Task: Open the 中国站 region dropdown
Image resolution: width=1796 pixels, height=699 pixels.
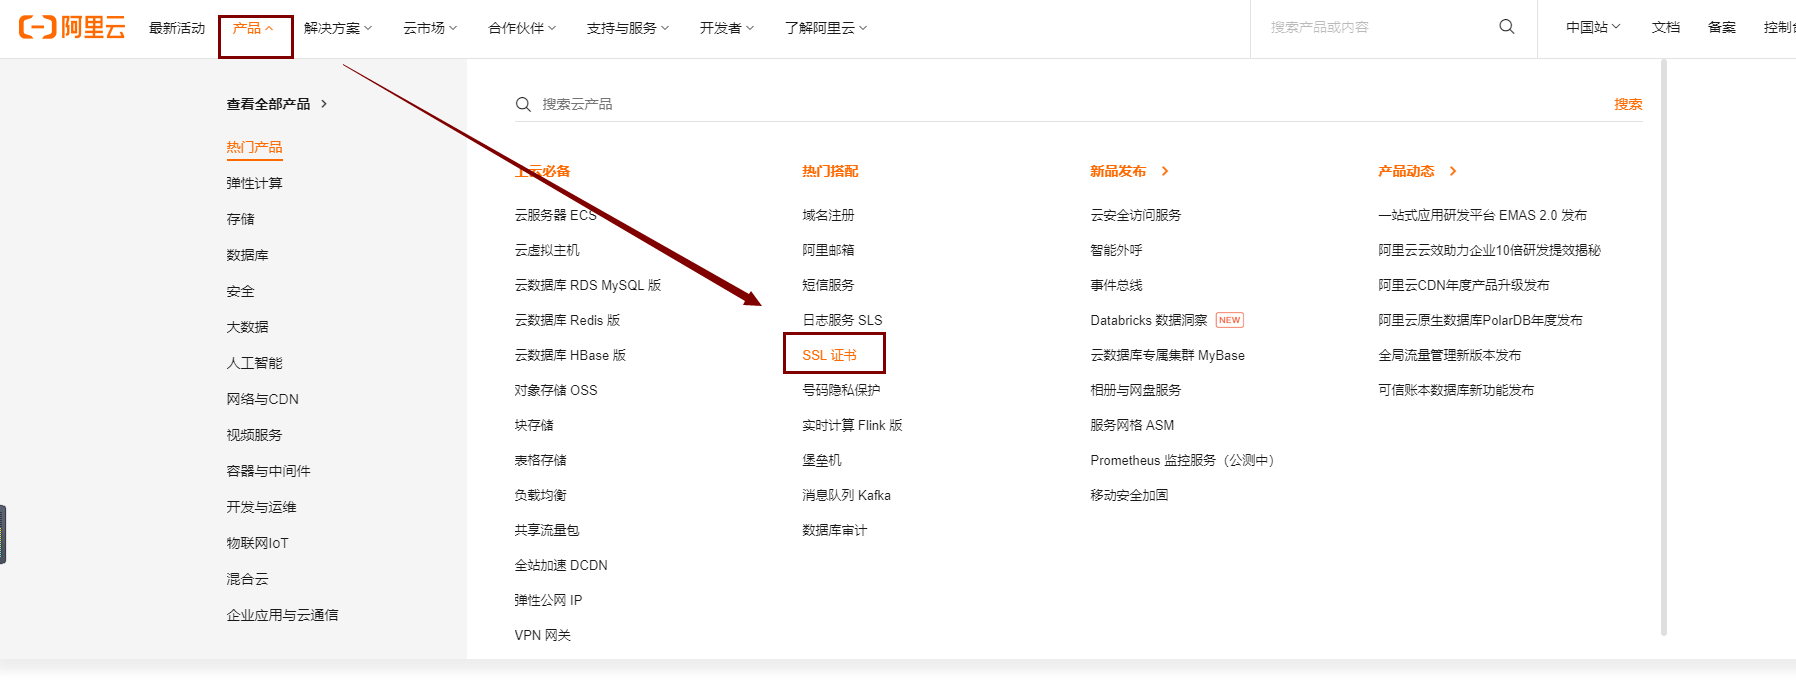Action: coord(1592,27)
